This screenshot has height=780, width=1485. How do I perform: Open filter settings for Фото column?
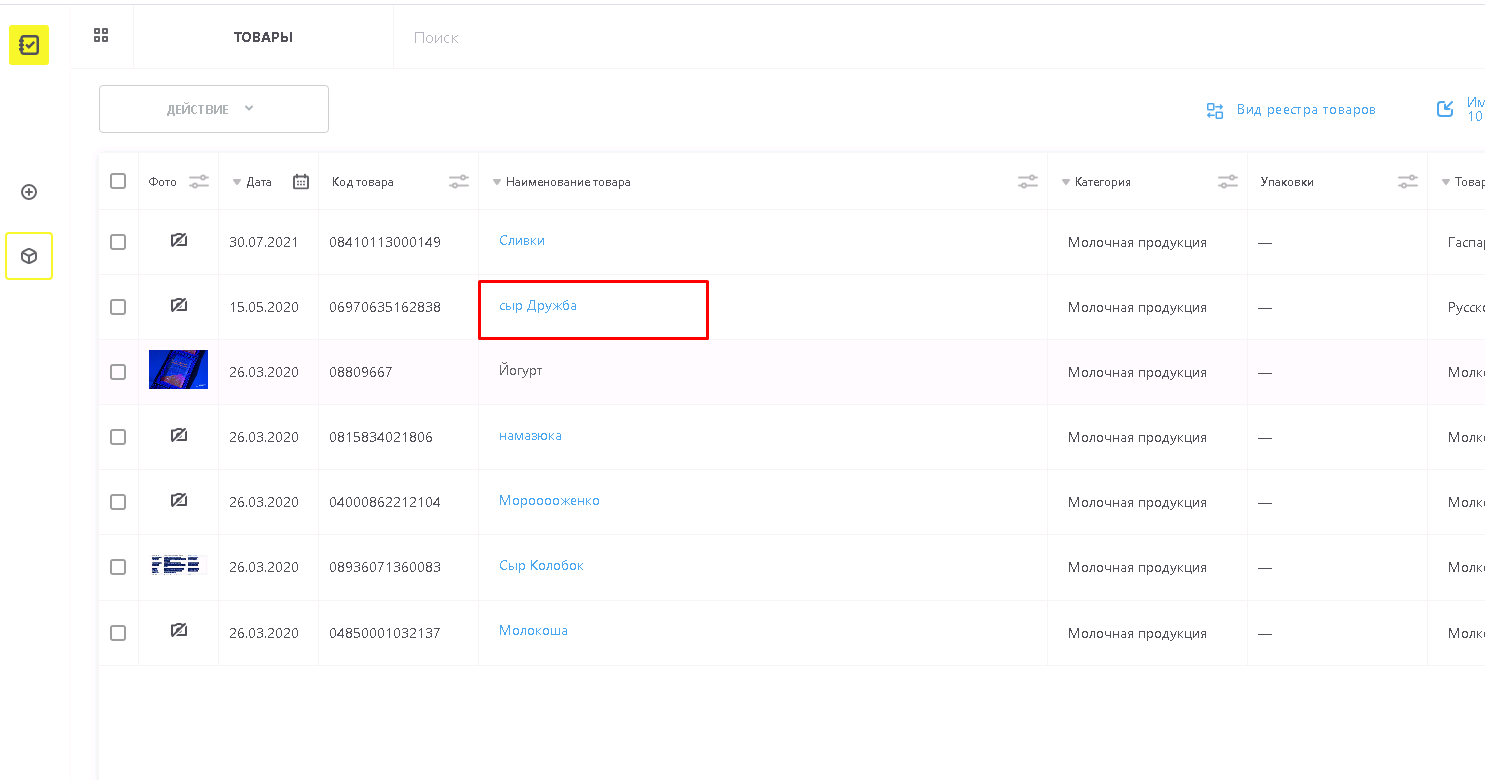(199, 181)
